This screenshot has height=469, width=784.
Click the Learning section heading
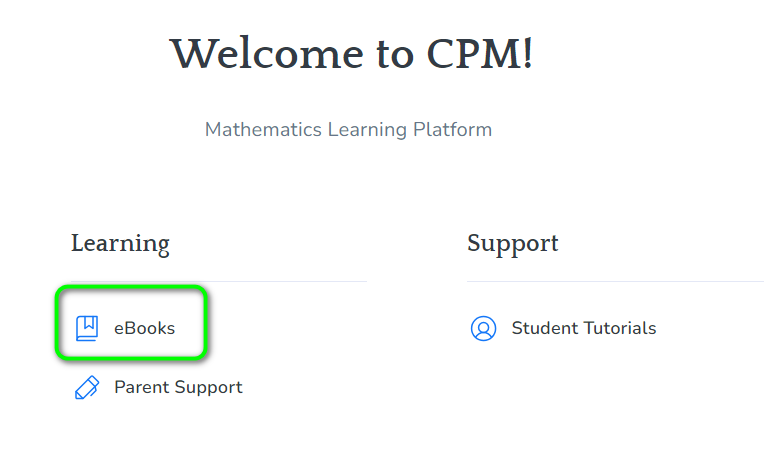coord(120,244)
